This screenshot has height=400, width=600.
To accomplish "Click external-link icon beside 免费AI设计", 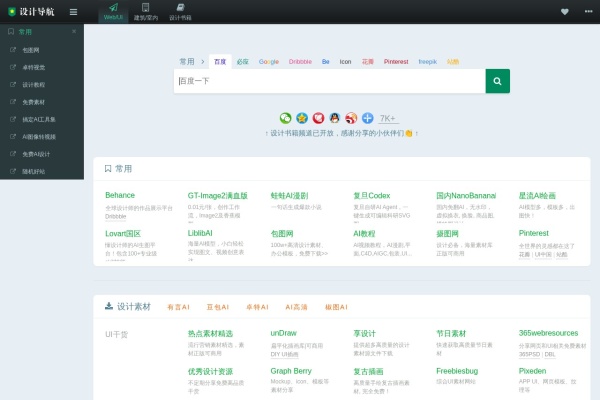I will [x=13, y=154].
